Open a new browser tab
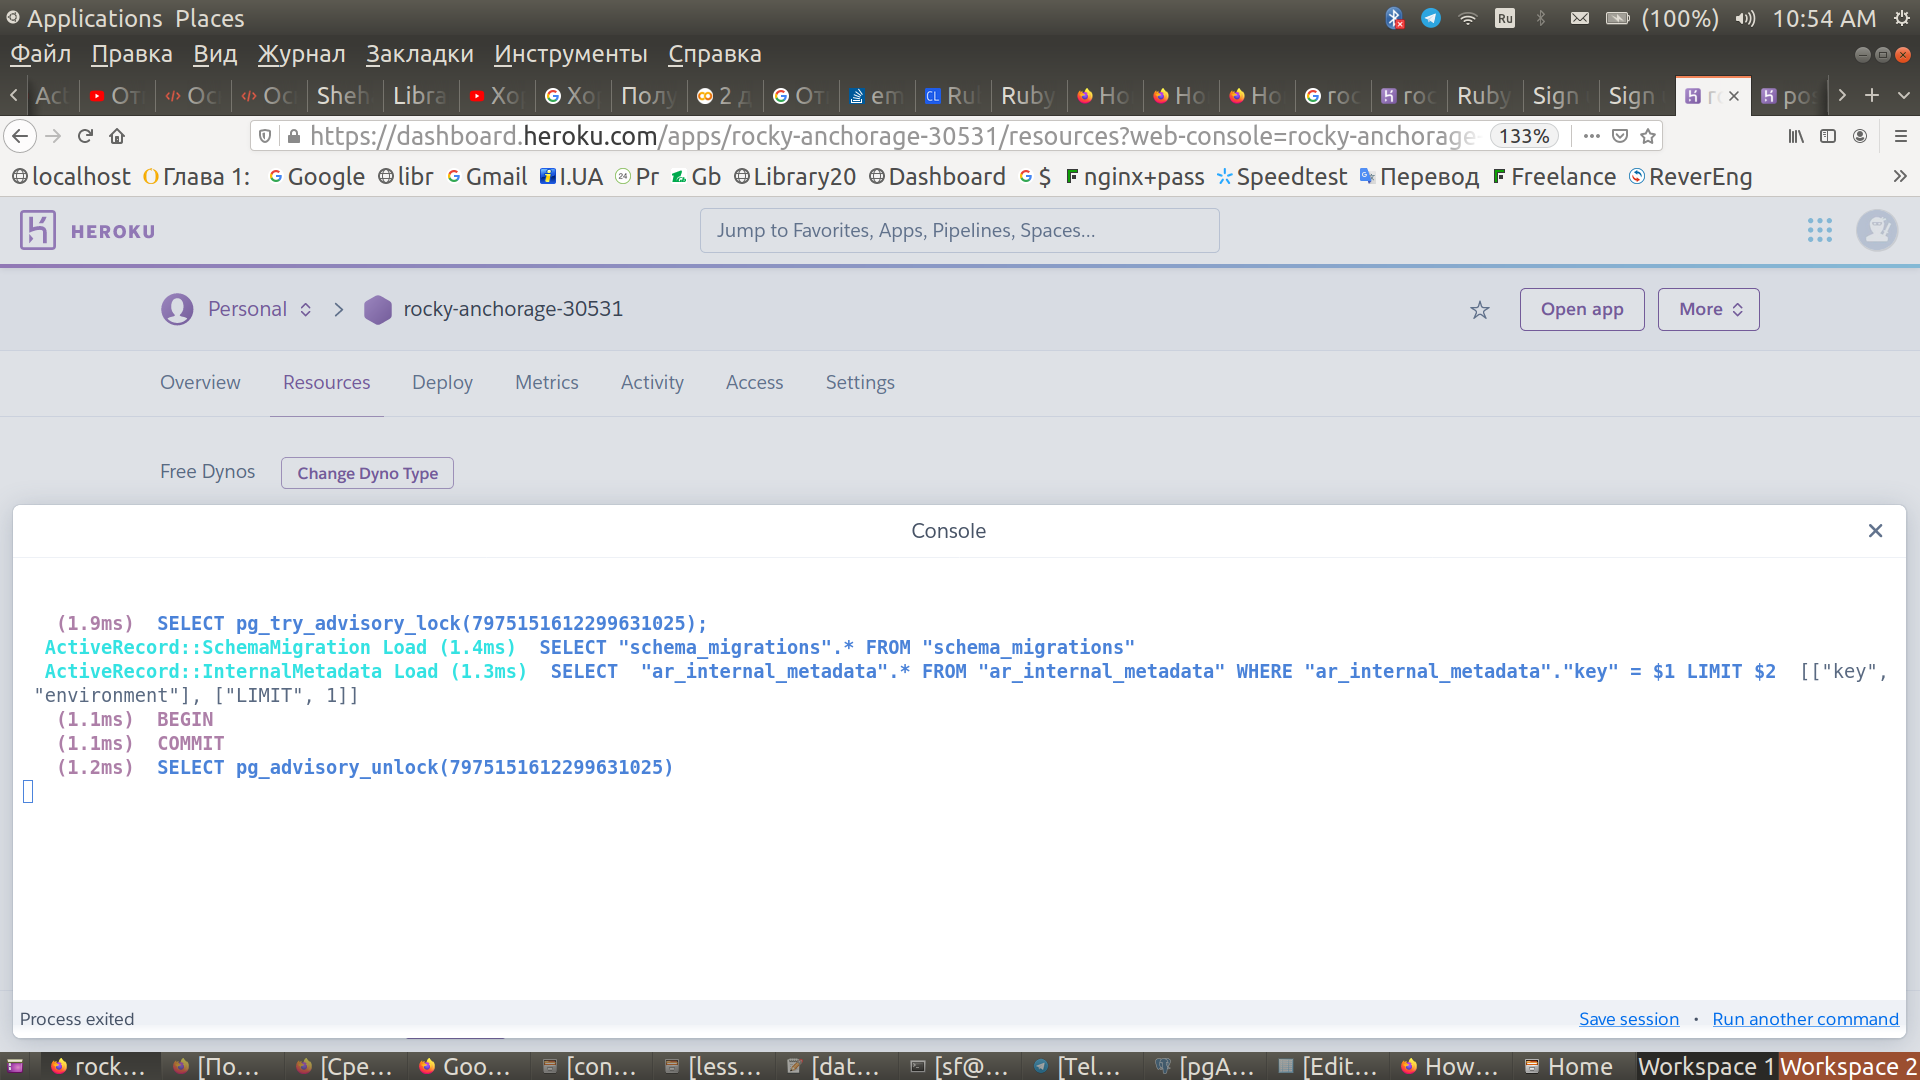This screenshot has width=1920, height=1080. (x=1872, y=95)
